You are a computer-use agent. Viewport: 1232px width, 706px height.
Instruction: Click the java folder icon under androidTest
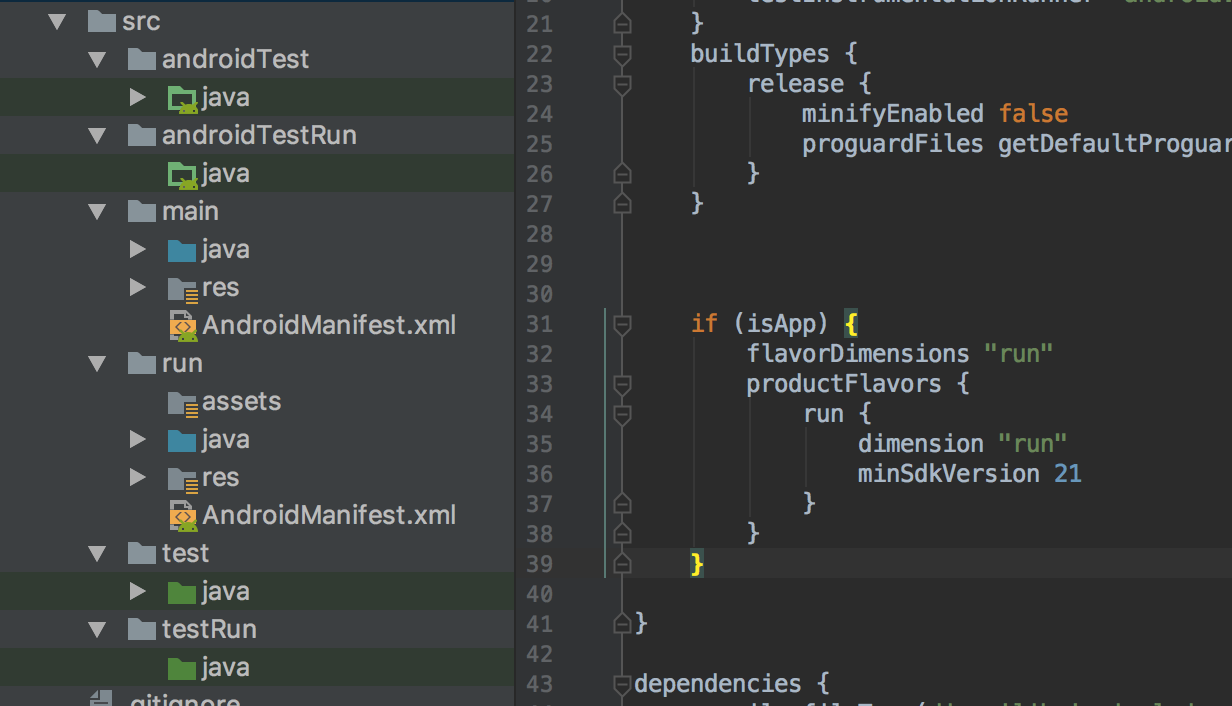click(182, 98)
